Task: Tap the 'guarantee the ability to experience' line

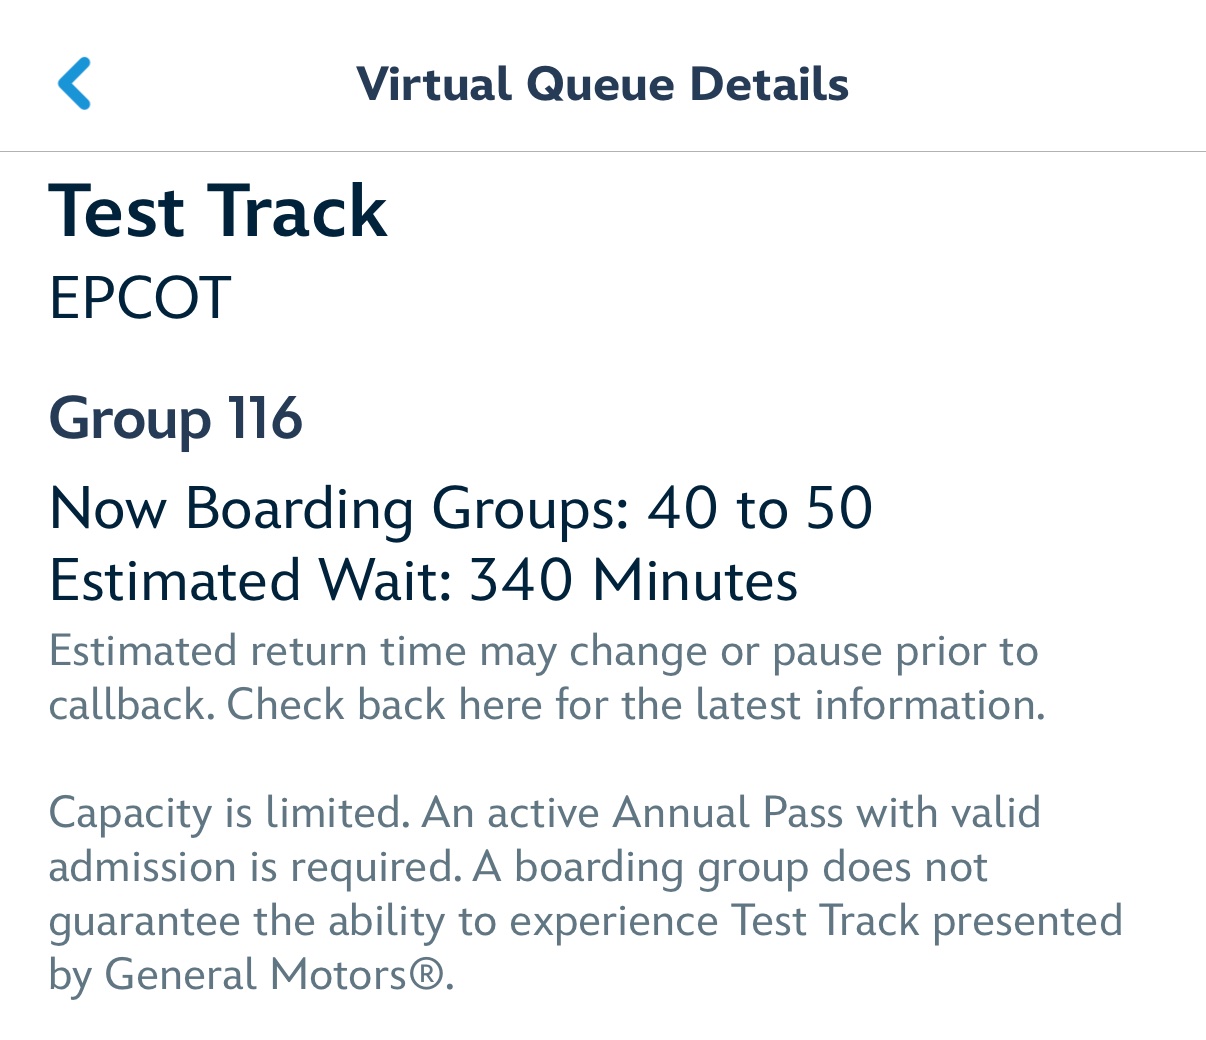Action: [x=384, y=921]
